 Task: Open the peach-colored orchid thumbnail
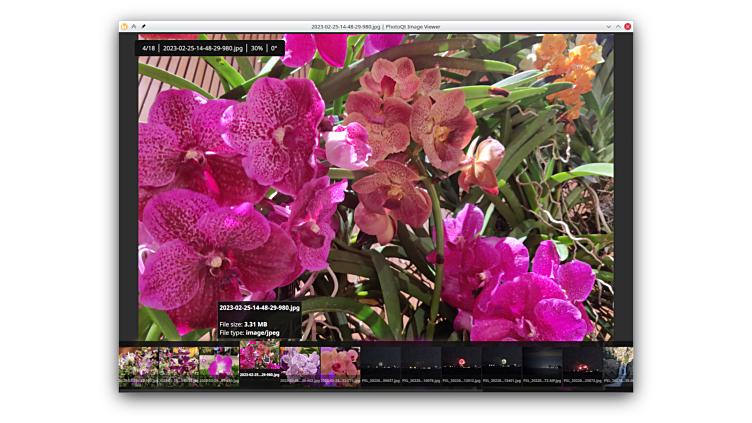pyautogui.click(x=340, y=364)
